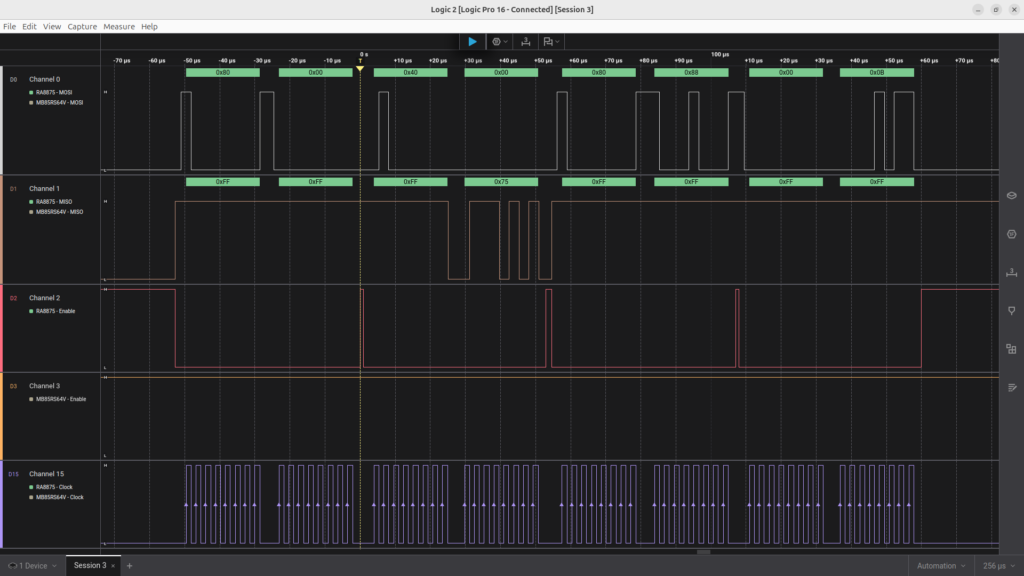Select the 0x40 decoded byte on Channel 0

coord(410,72)
